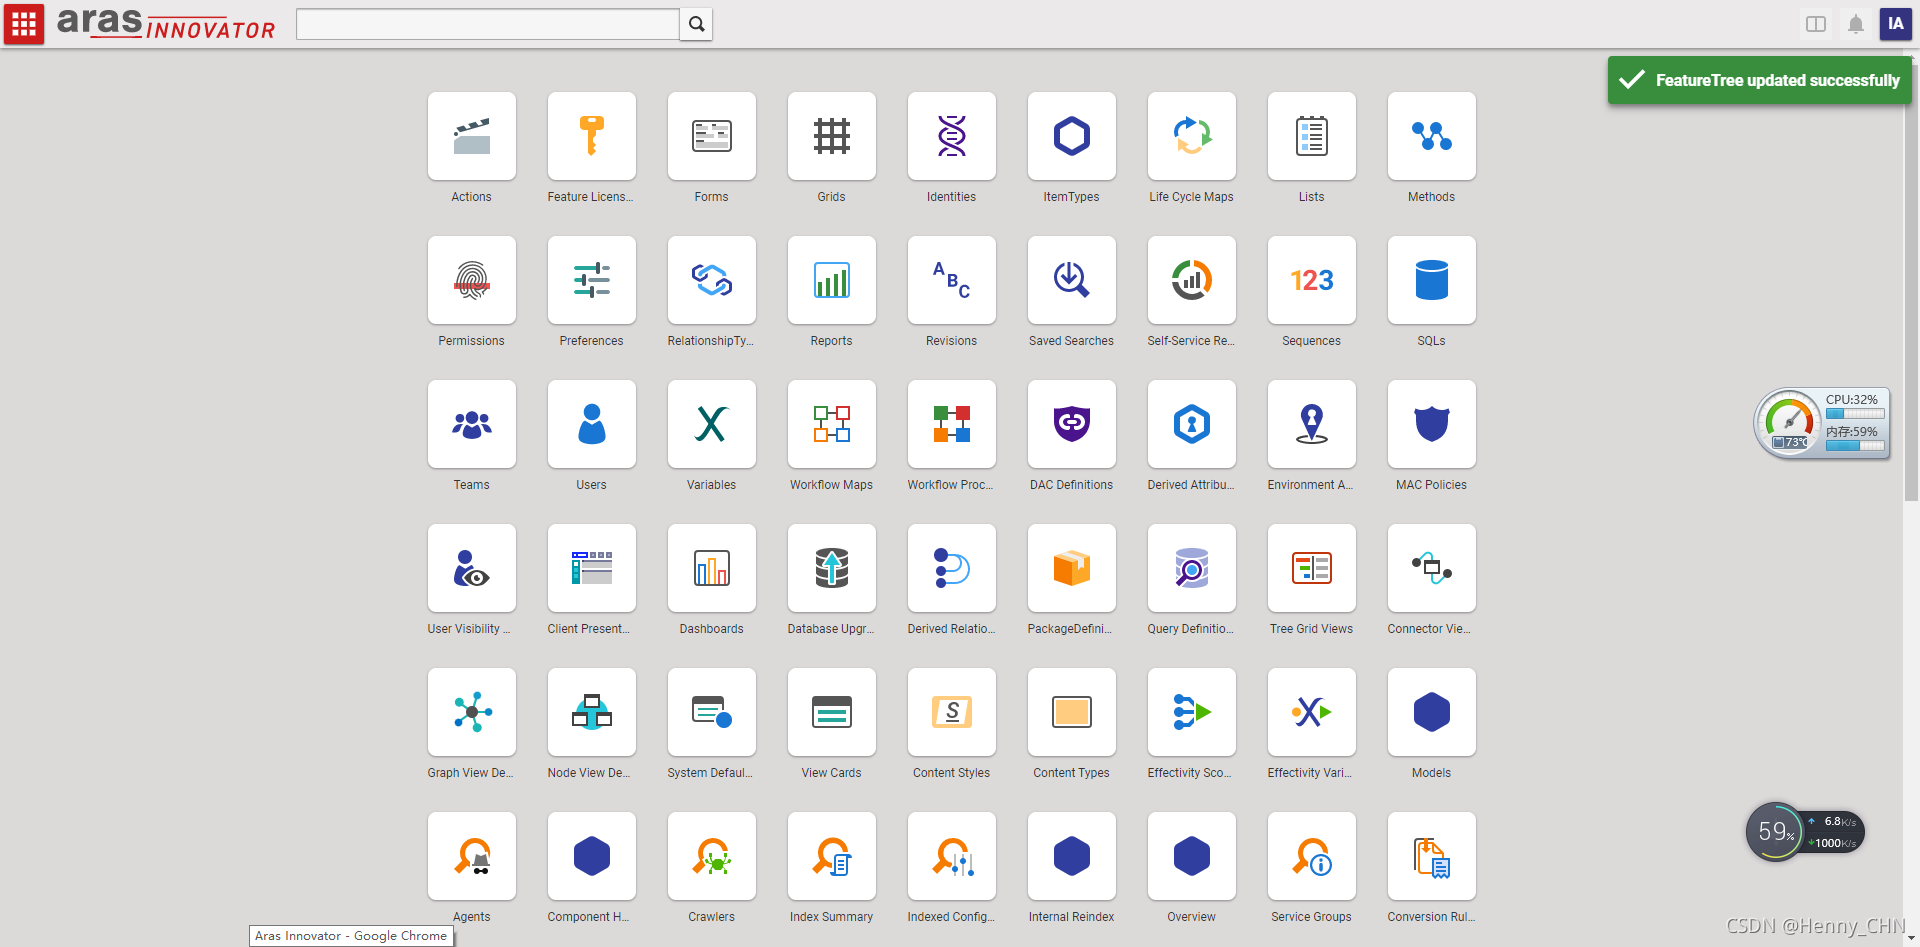Open the Permissions fingerprint tile
This screenshot has width=1920, height=947.
(472, 280)
